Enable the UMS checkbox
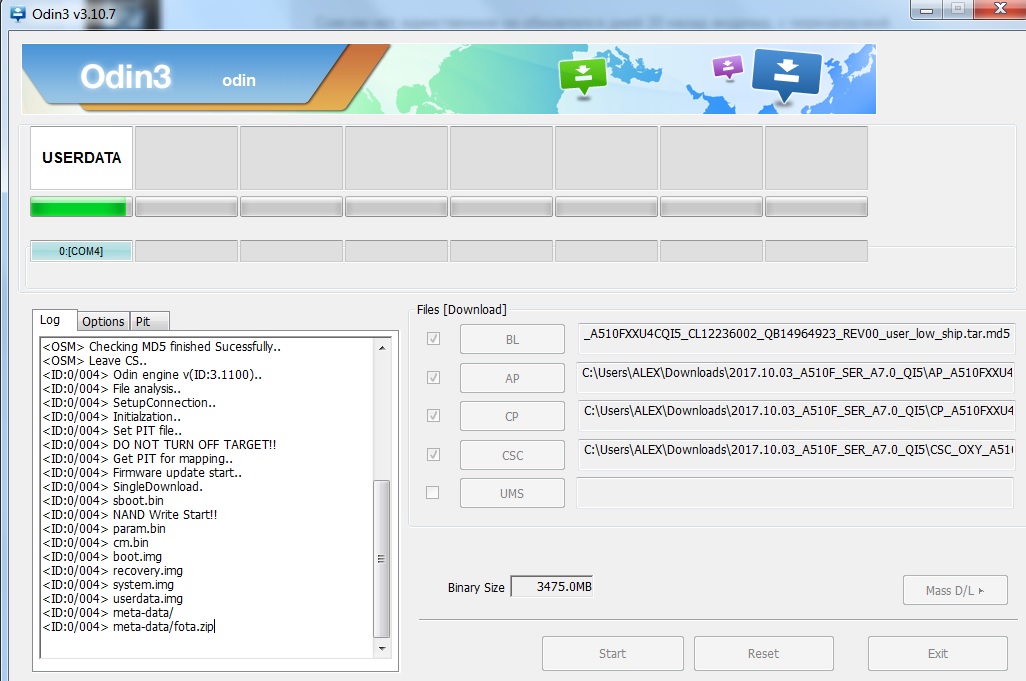The height and width of the screenshot is (681, 1026). [x=433, y=492]
